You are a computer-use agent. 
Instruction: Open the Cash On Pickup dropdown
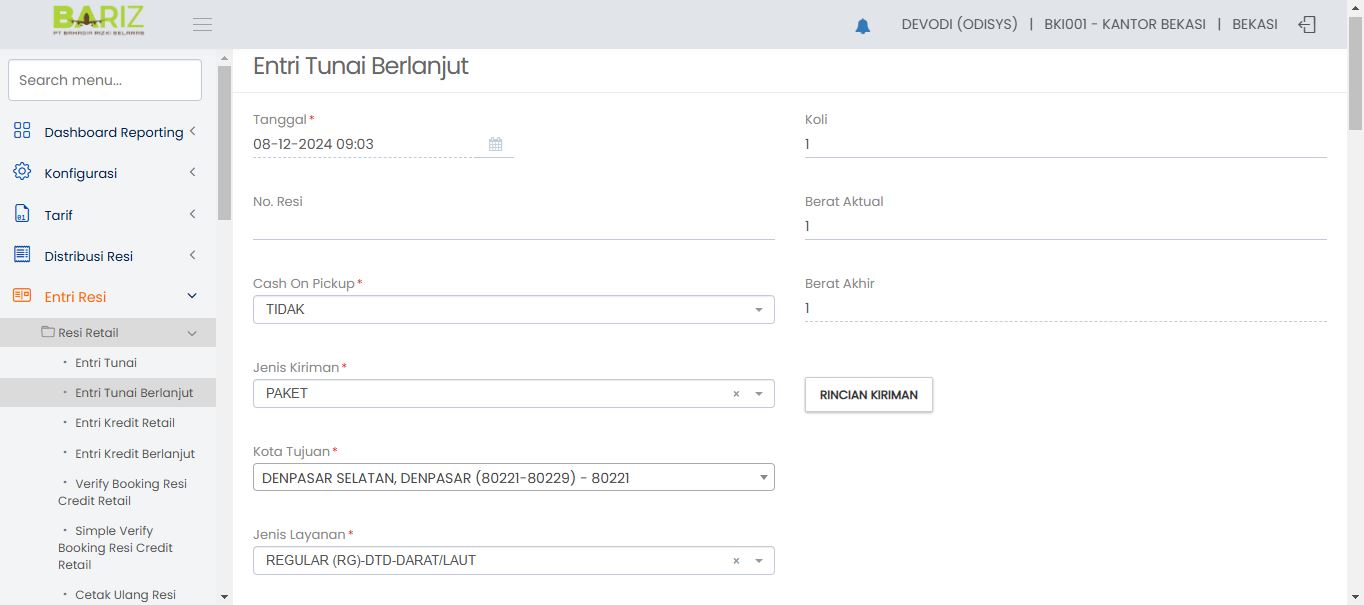pos(513,310)
